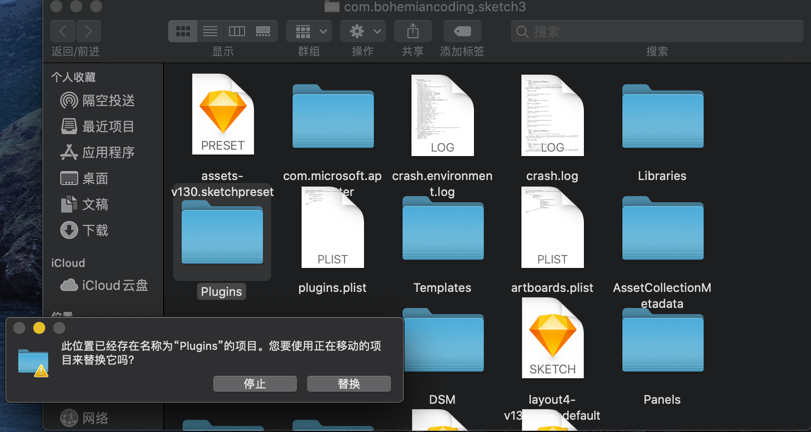
Task: Switch to gallery view mode
Action: pyautogui.click(x=264, y=32)
